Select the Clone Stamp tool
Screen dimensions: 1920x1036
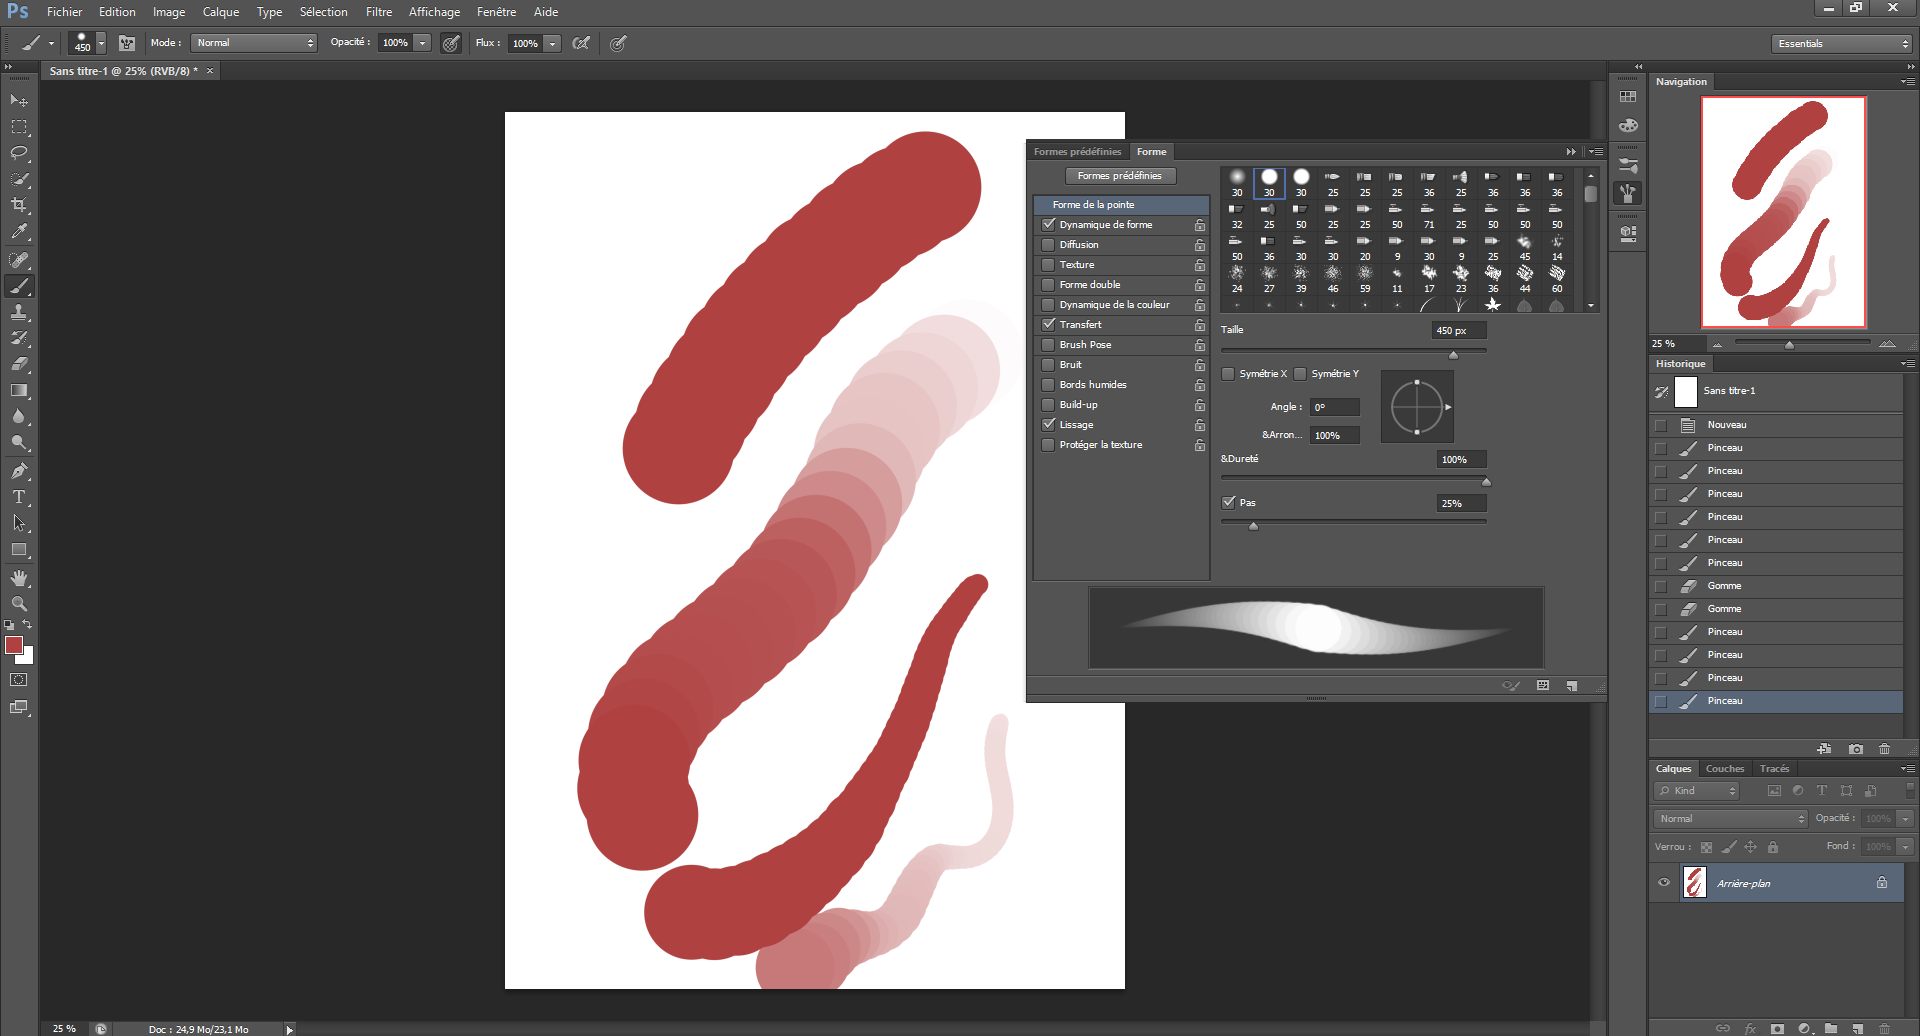coord(19,312)
